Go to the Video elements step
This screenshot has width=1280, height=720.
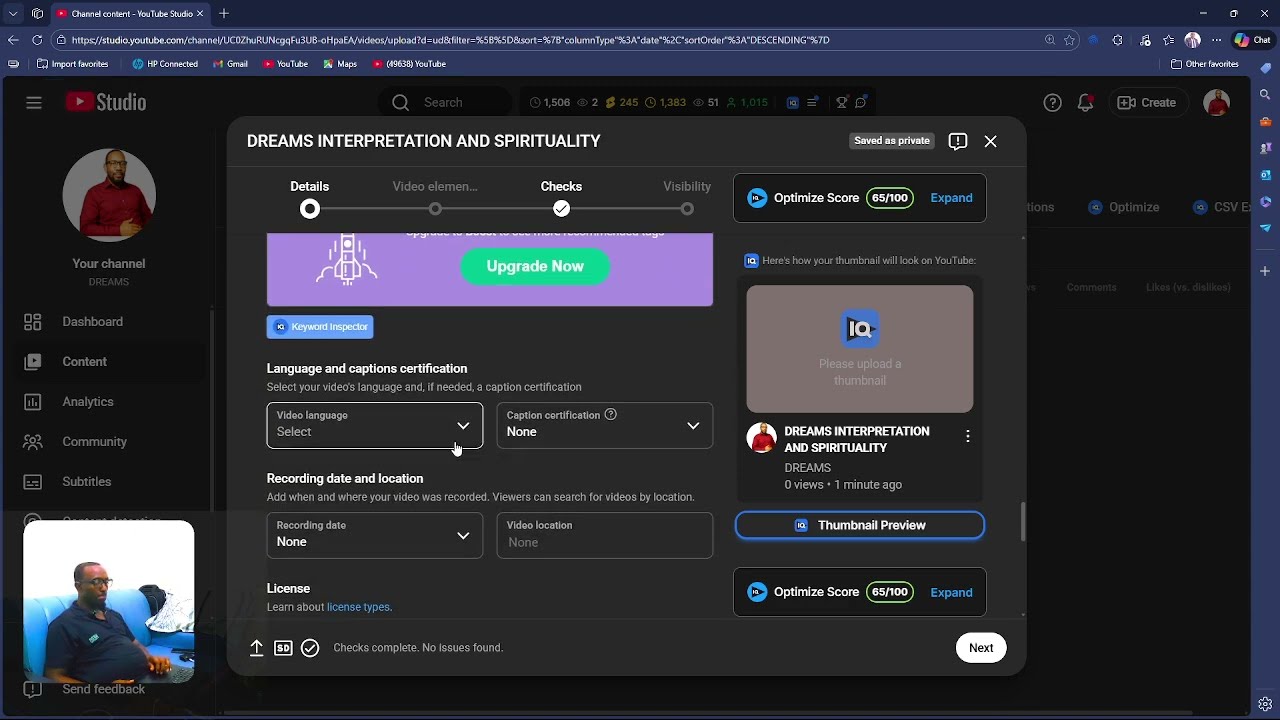[435, 198]
